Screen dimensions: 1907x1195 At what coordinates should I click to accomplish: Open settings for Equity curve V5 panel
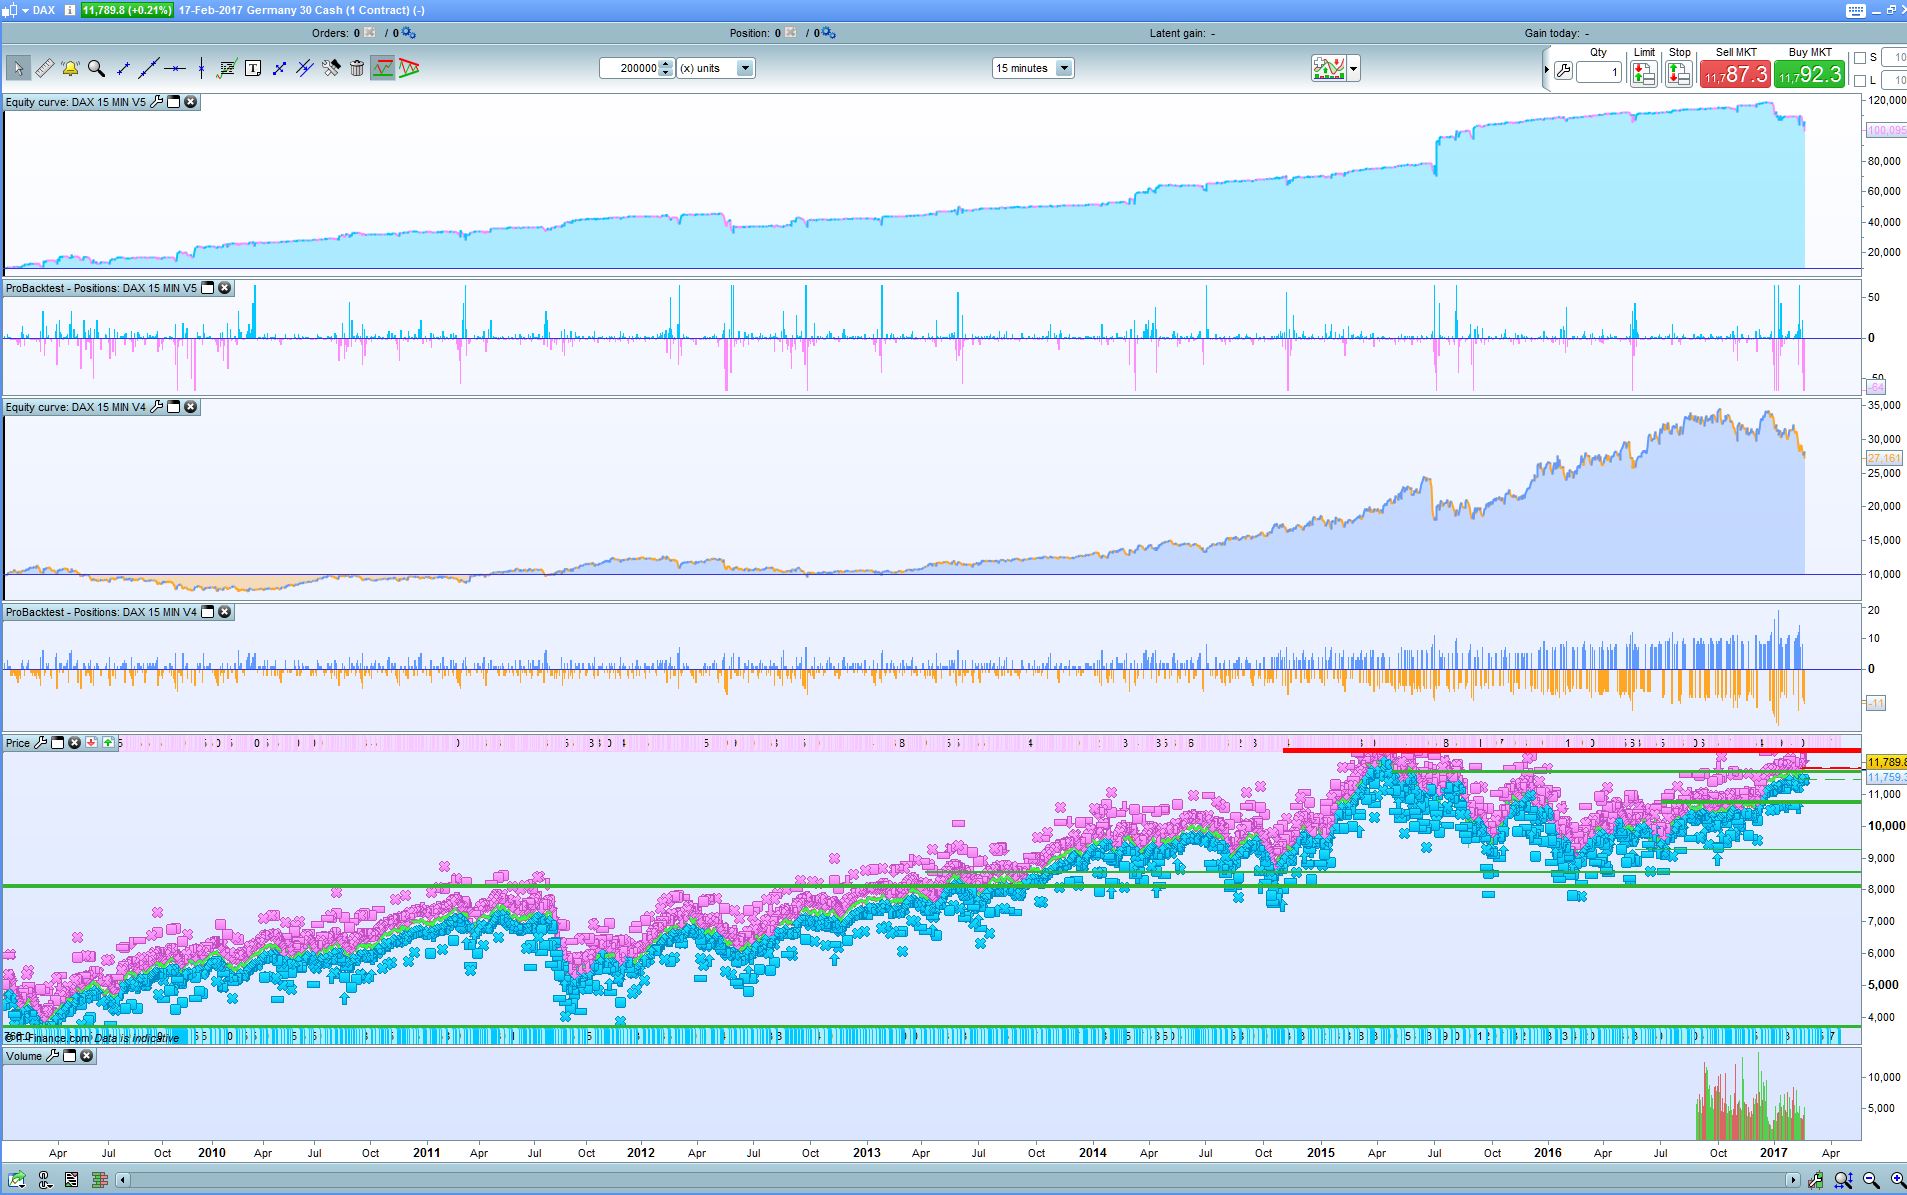point(156,102)
